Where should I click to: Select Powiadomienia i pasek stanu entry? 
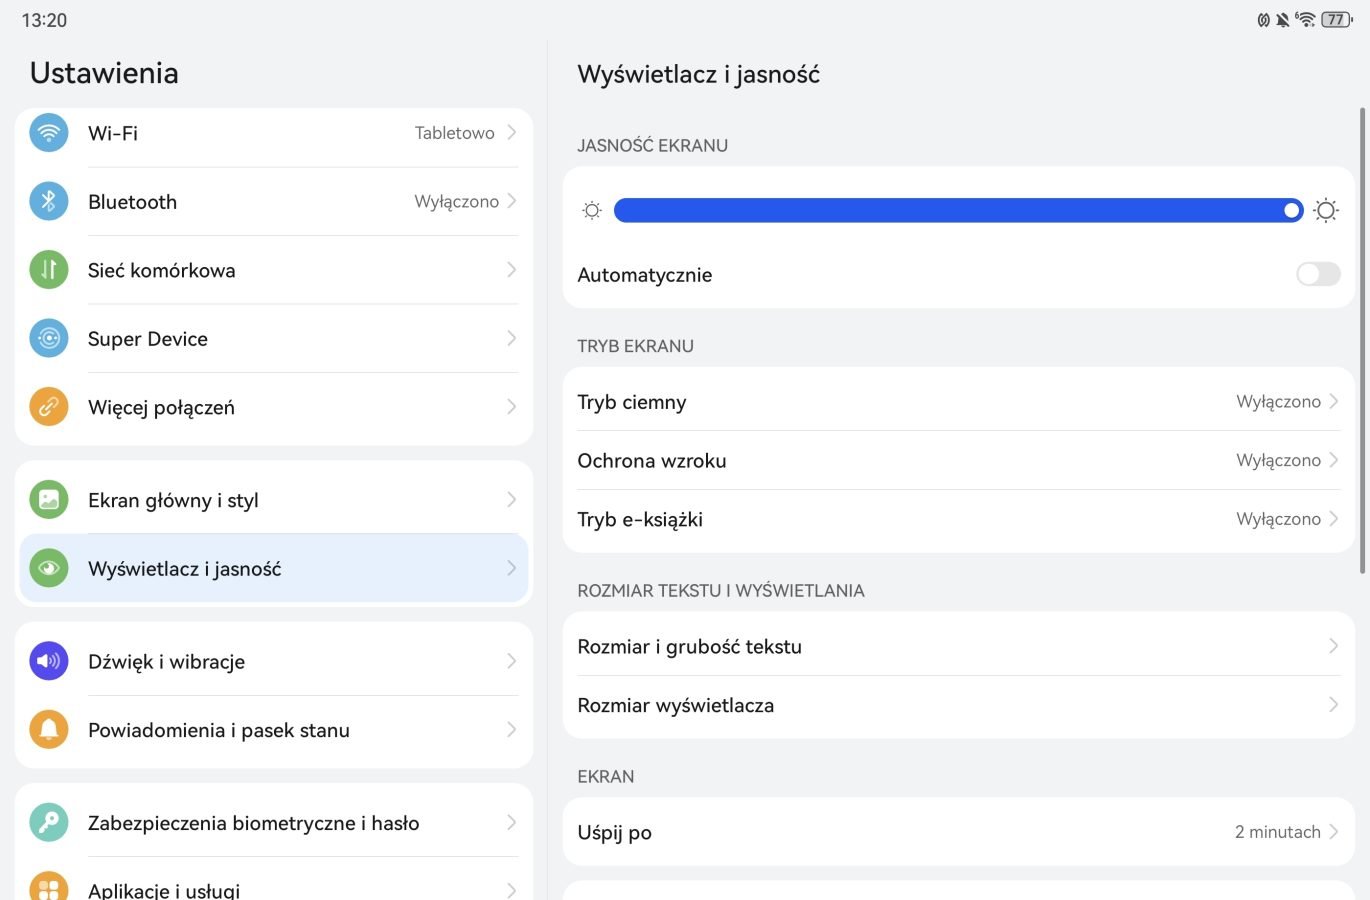click(x=274, y=730)
